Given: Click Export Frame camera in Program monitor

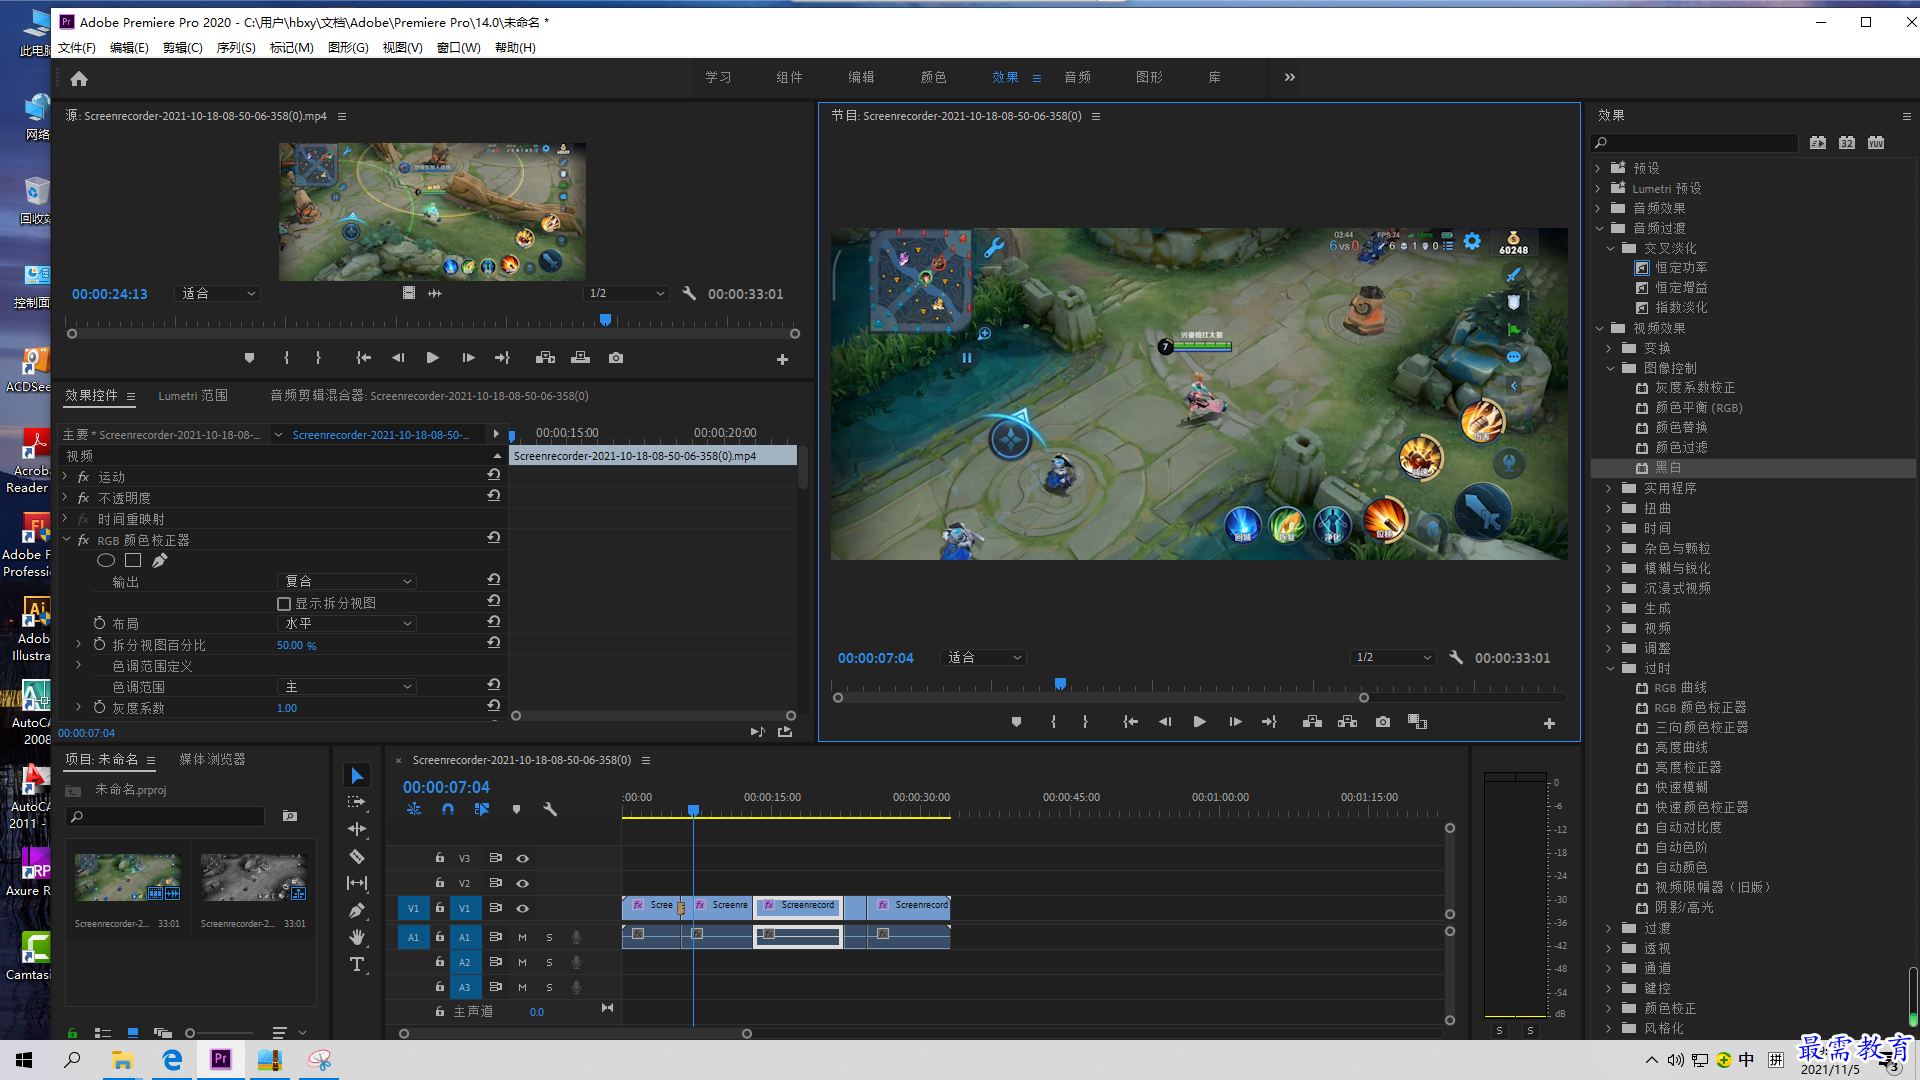Looking at the screenshot, I should [1383, 722].
